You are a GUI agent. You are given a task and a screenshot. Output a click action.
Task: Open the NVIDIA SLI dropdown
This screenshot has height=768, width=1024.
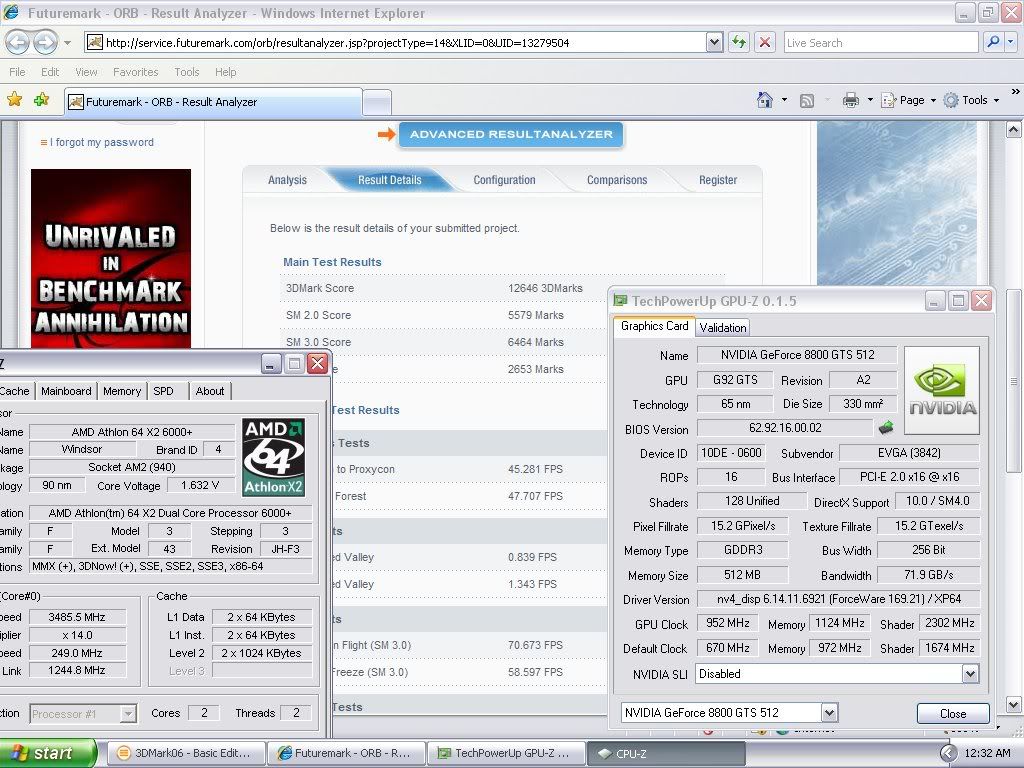(x=970, y=674)
